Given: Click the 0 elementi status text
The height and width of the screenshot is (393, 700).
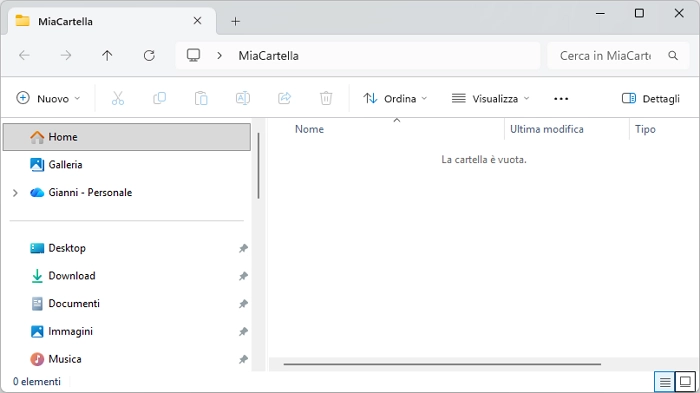Looking at the screenshot, I should (x=37, y=381).
